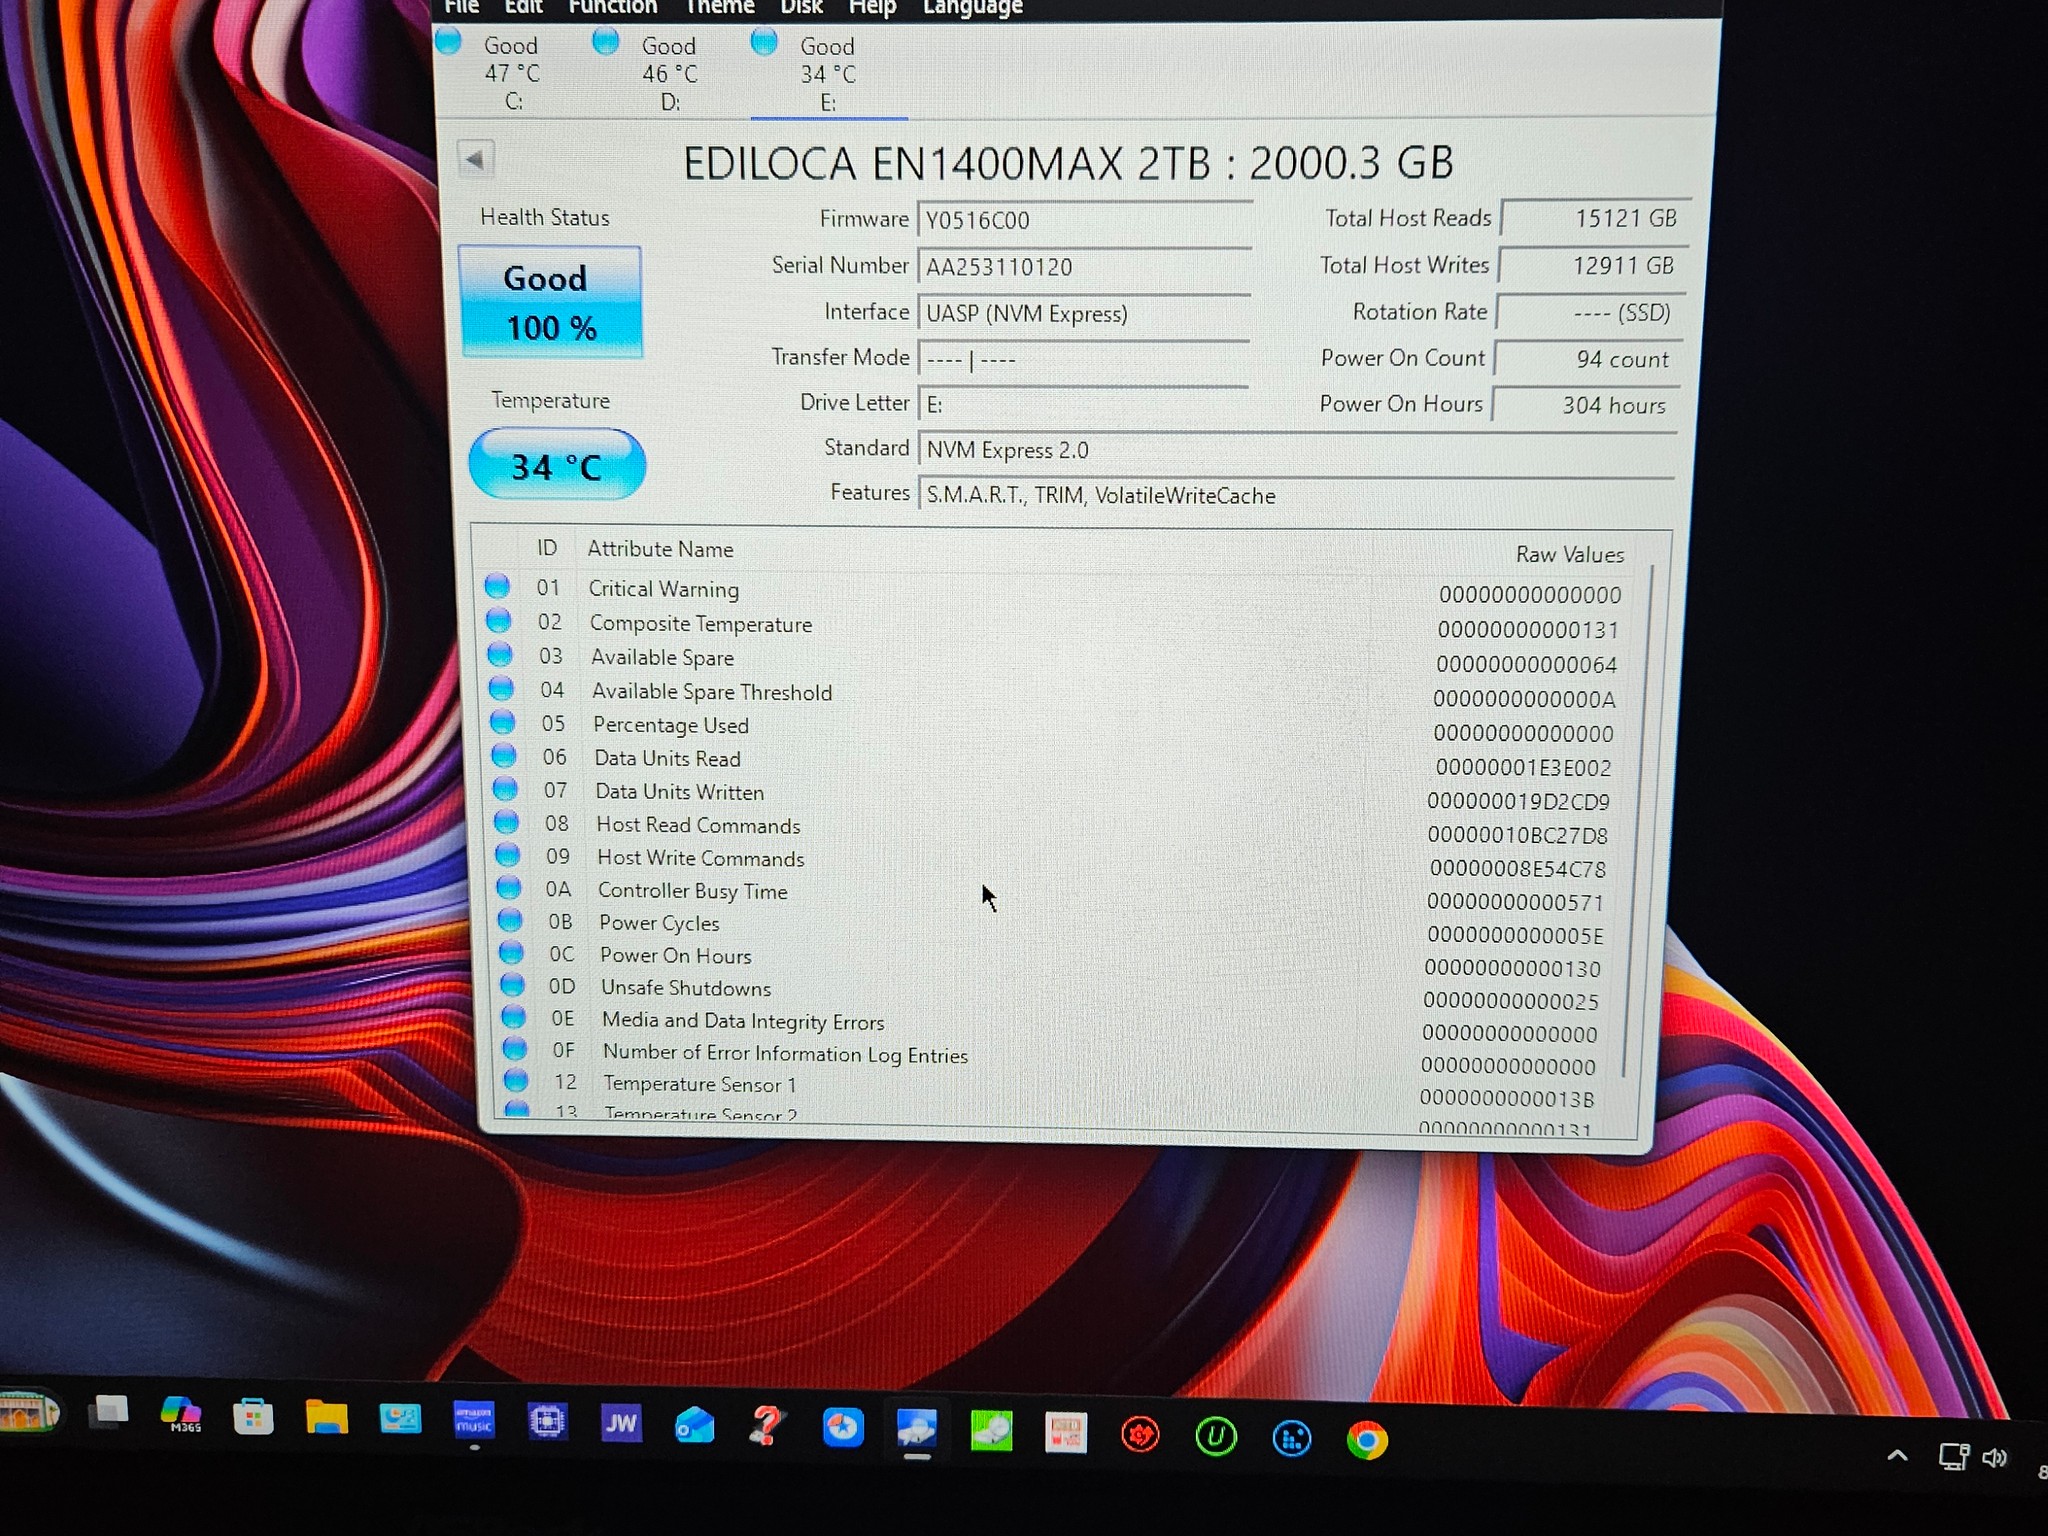2048x1536 pixels.
Task: Open Microsoft 365 Copilot from taskbar
Action: pos(181,1414)
